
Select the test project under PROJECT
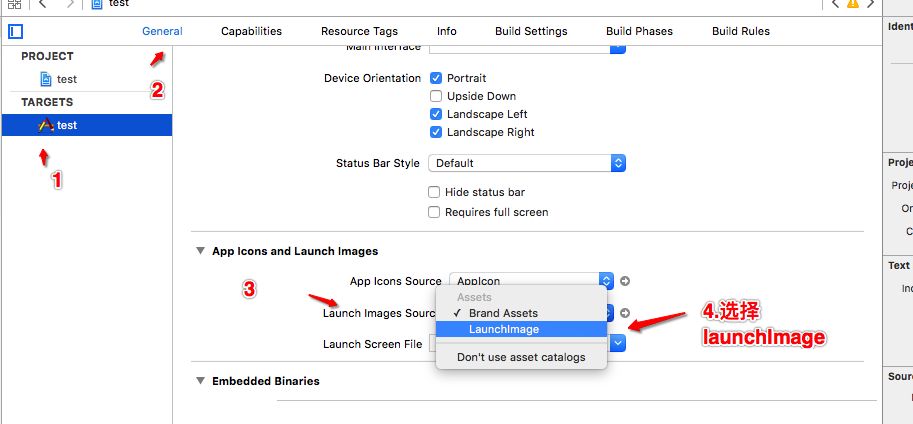(x=67, y=79)
